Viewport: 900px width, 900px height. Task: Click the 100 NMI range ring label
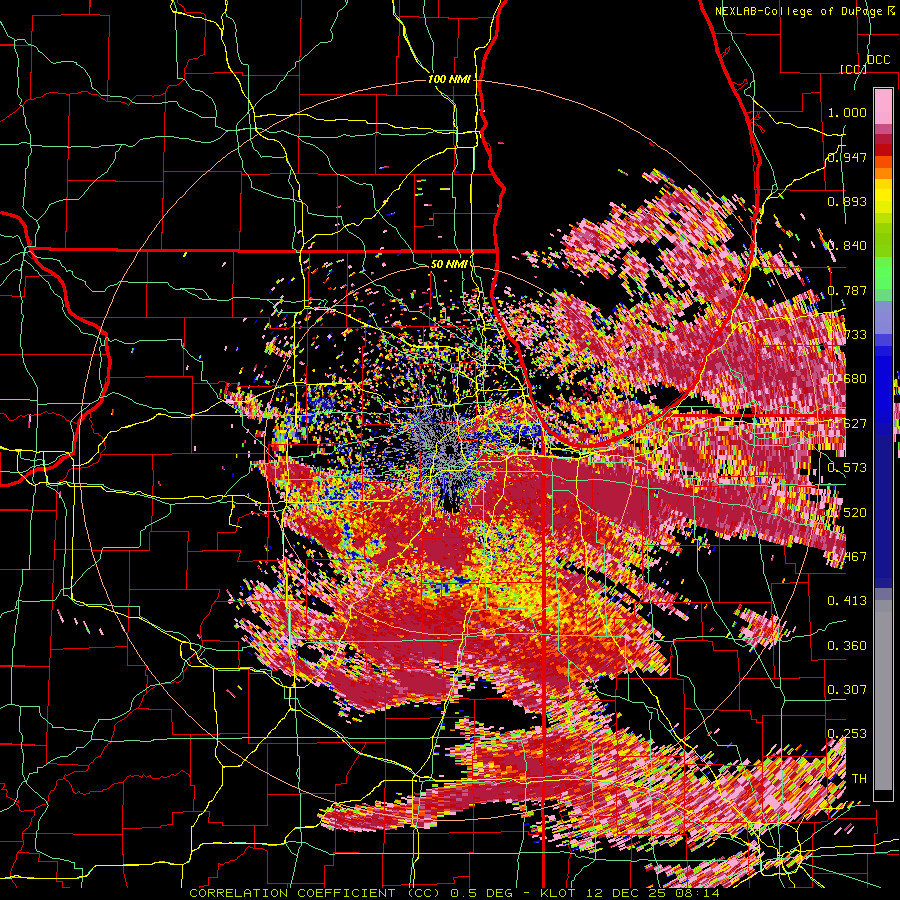448,79
